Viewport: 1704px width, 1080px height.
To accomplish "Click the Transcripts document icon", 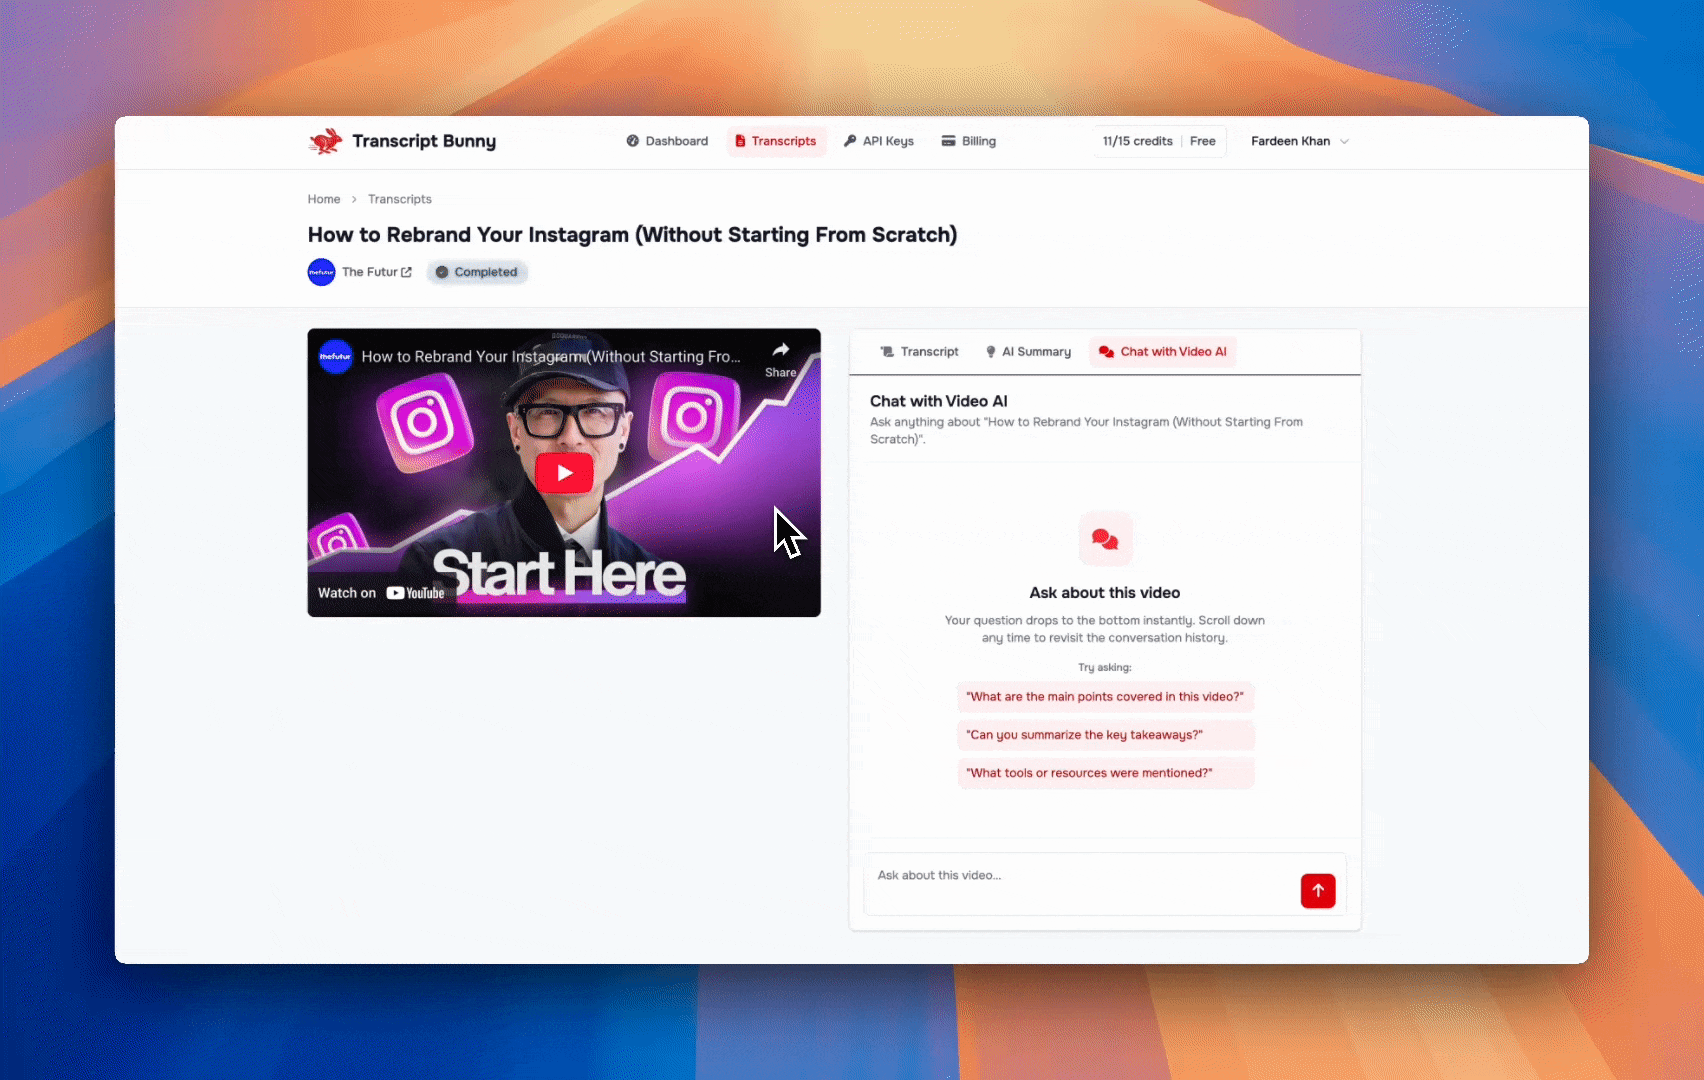I will tap(740, 141).
